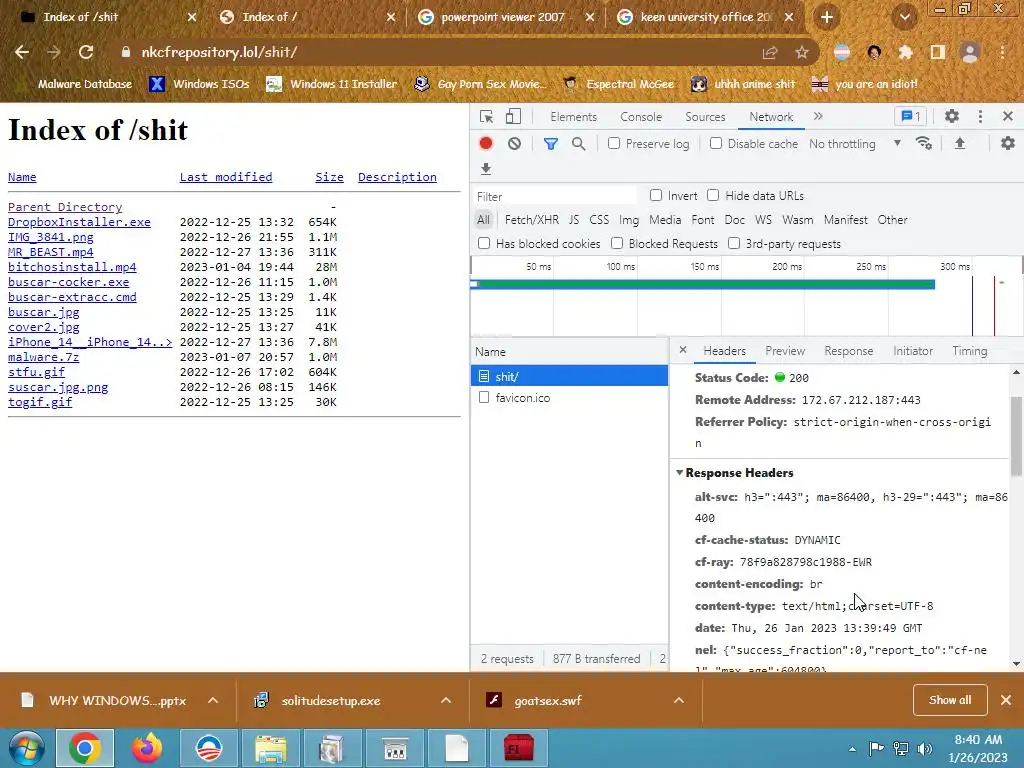Filter requests by Fetch/XHR
The image size is (1024, 768).
point(531,220)
